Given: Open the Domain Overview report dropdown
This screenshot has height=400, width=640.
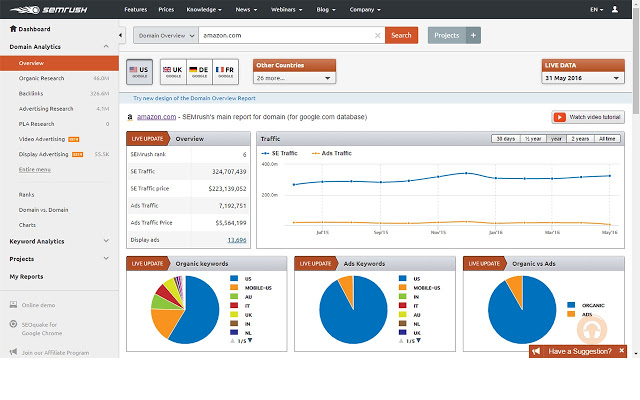Looking at the screenshot, I should pyautogui.click(x=166, y=36).
